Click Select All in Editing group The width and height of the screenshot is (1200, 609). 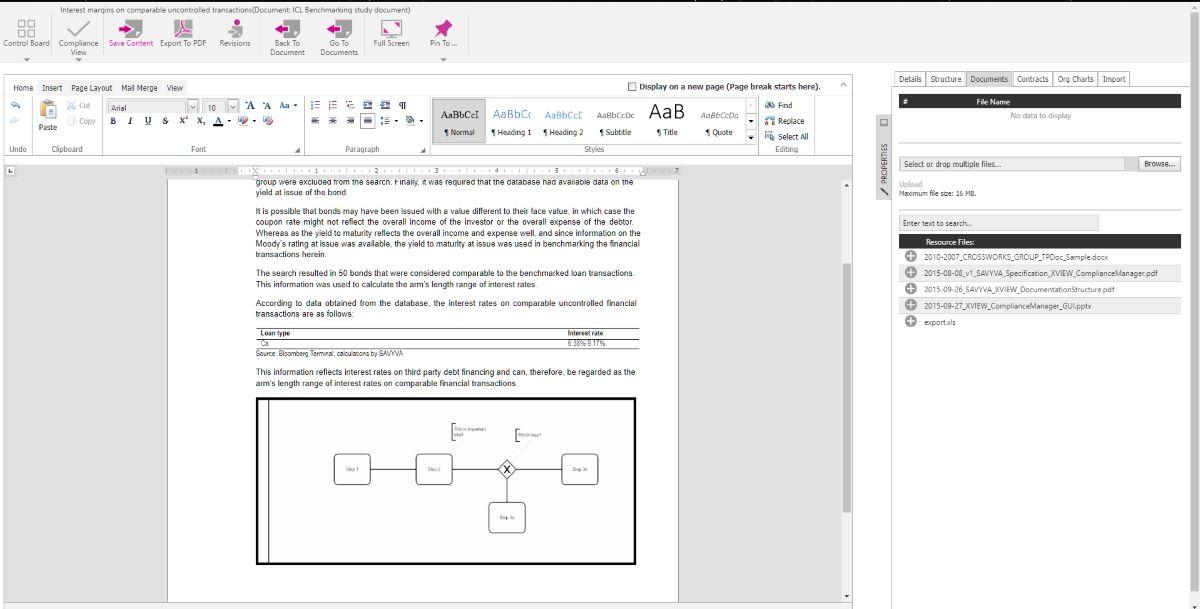click(786, 137)
